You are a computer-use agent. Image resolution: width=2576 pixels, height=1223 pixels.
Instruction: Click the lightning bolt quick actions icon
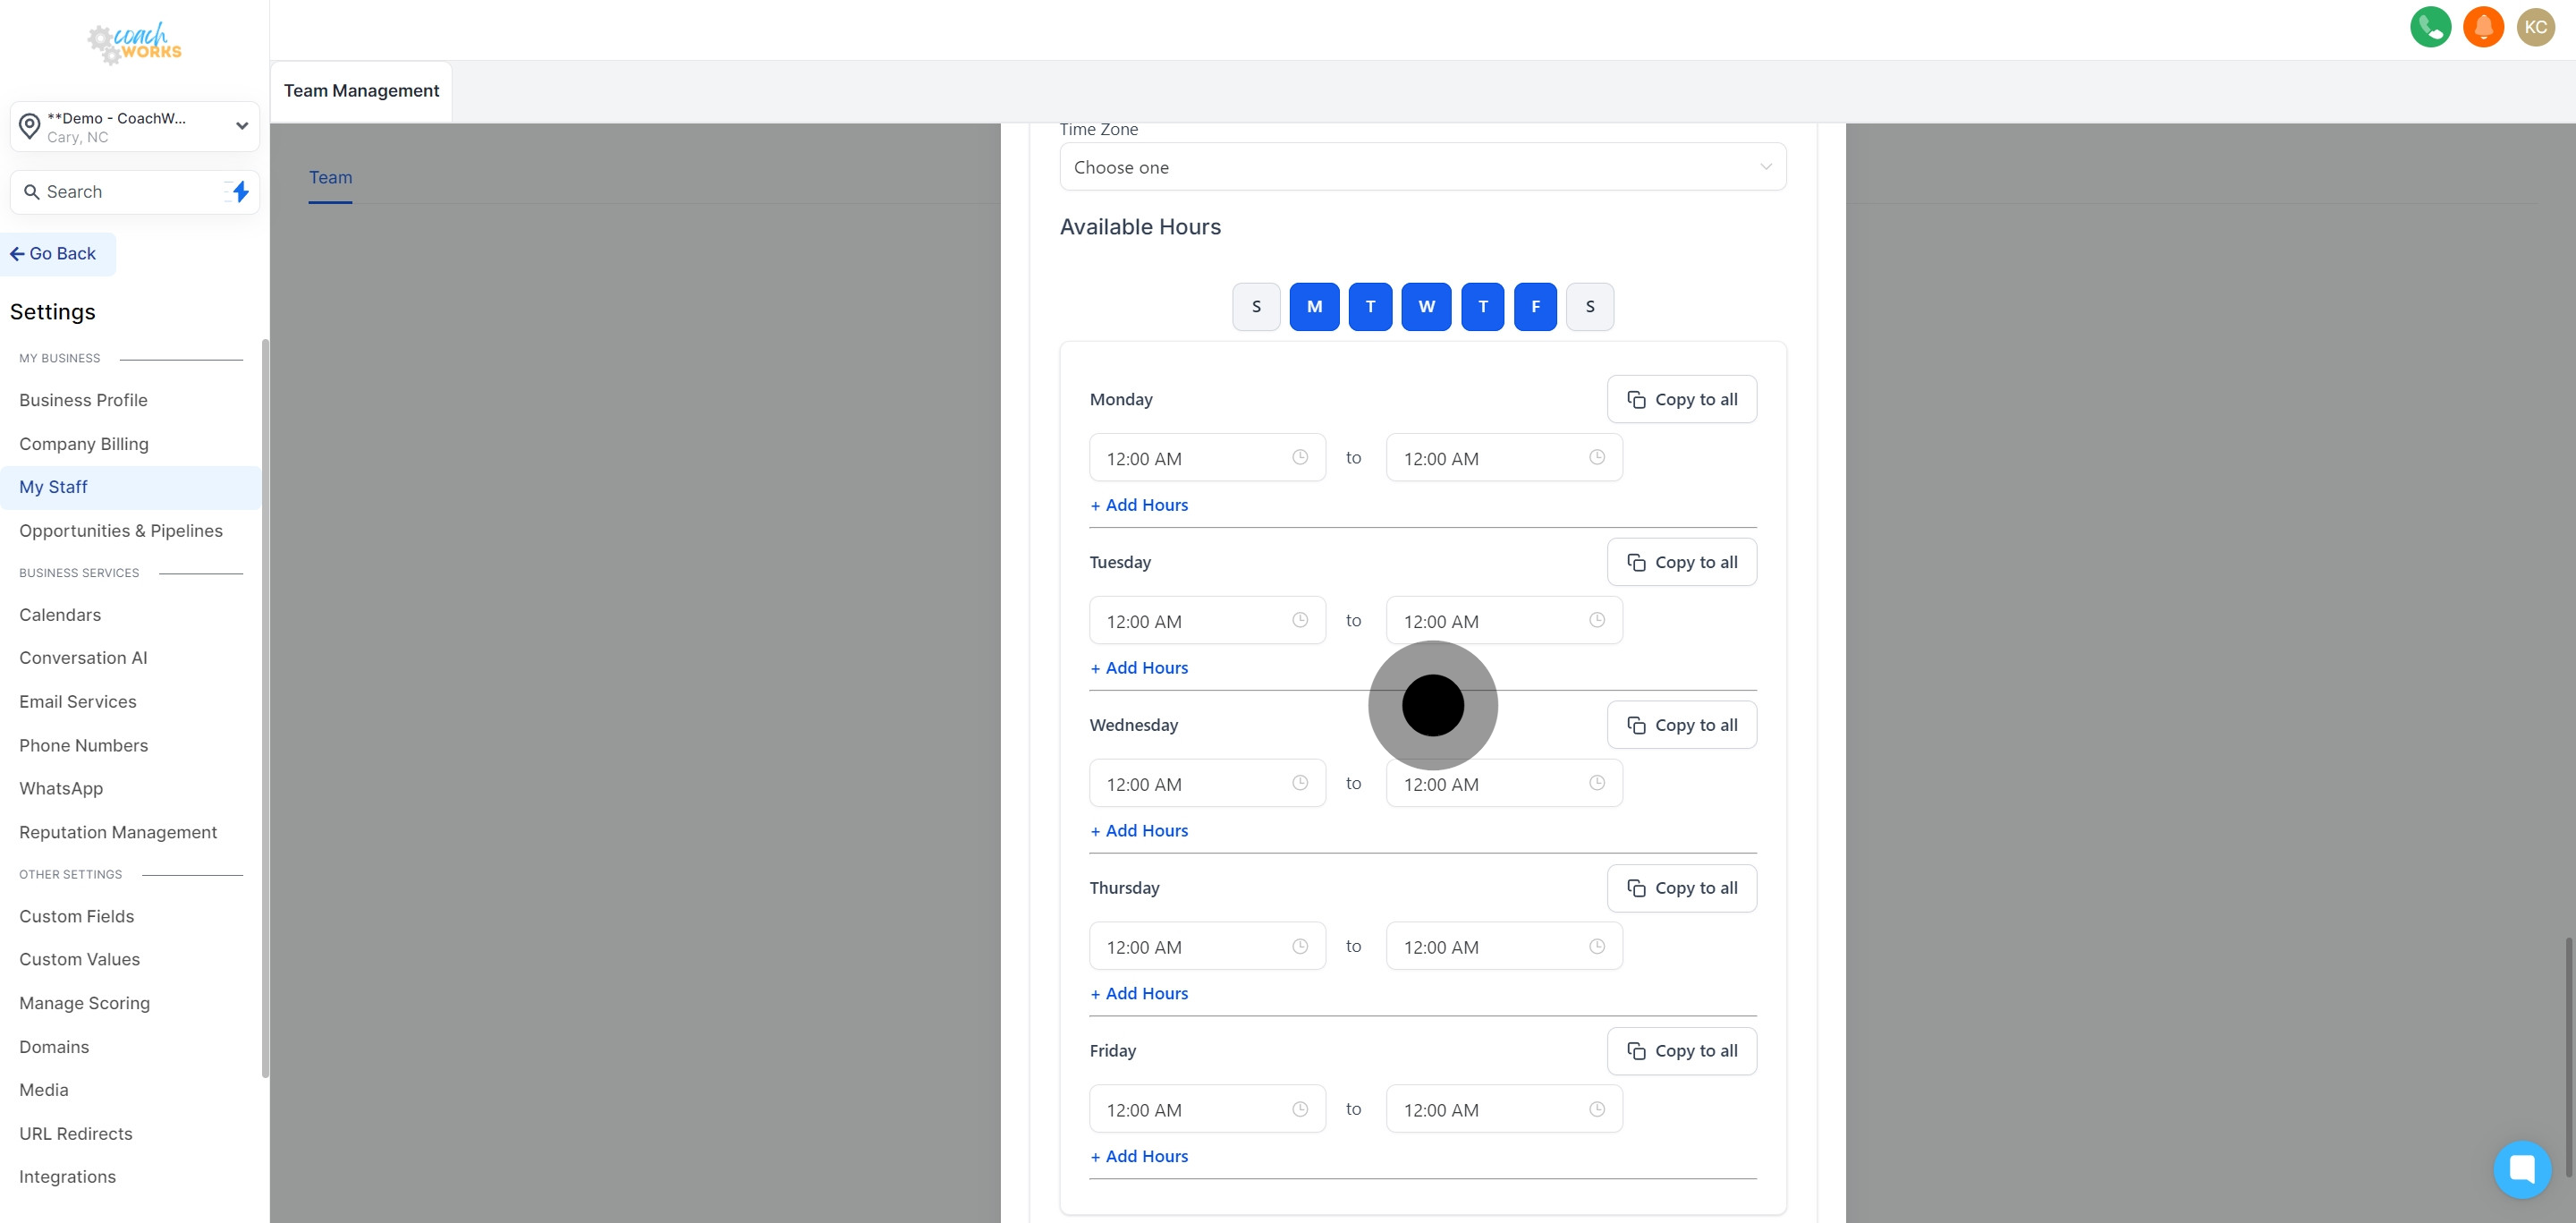pyautogui.click(x=240, y=191)
